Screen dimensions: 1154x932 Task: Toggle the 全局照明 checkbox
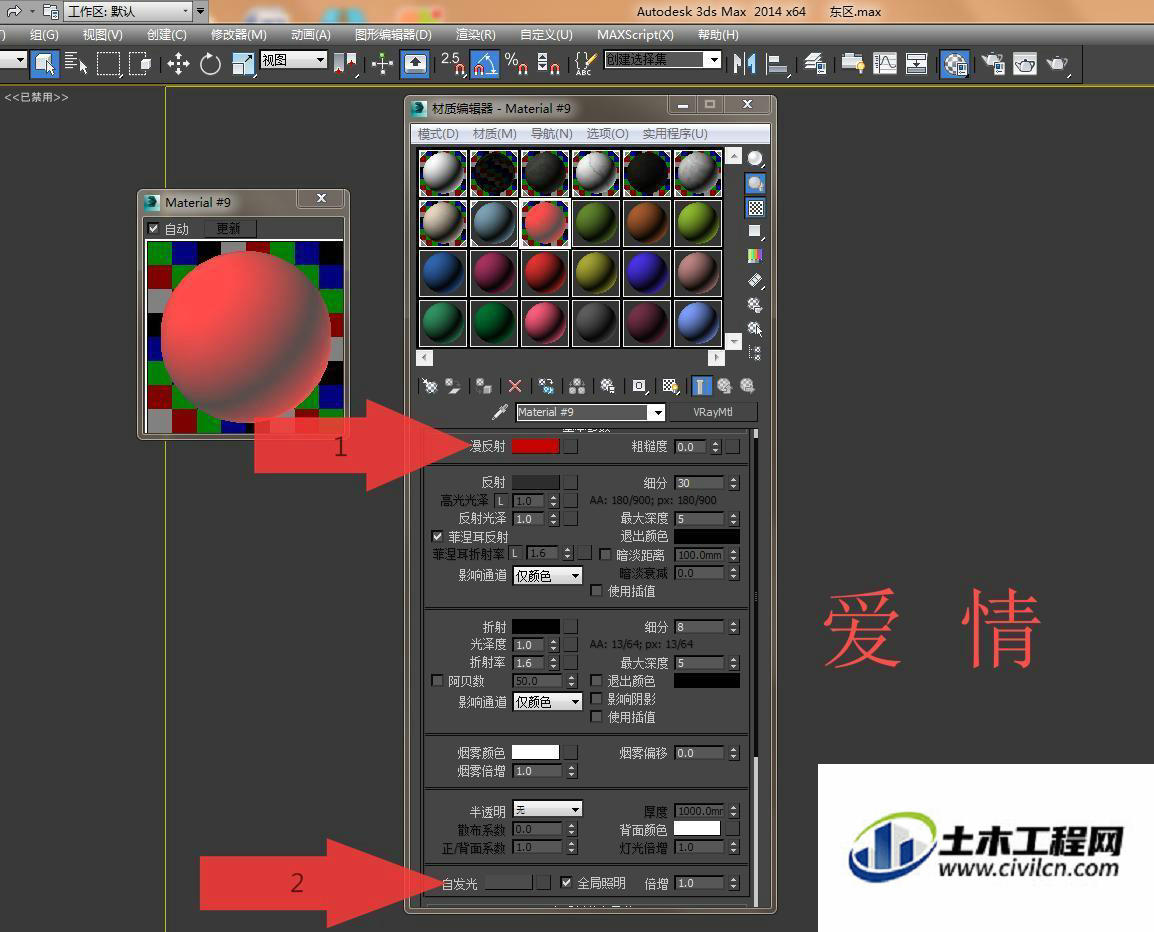coord(565,882)
